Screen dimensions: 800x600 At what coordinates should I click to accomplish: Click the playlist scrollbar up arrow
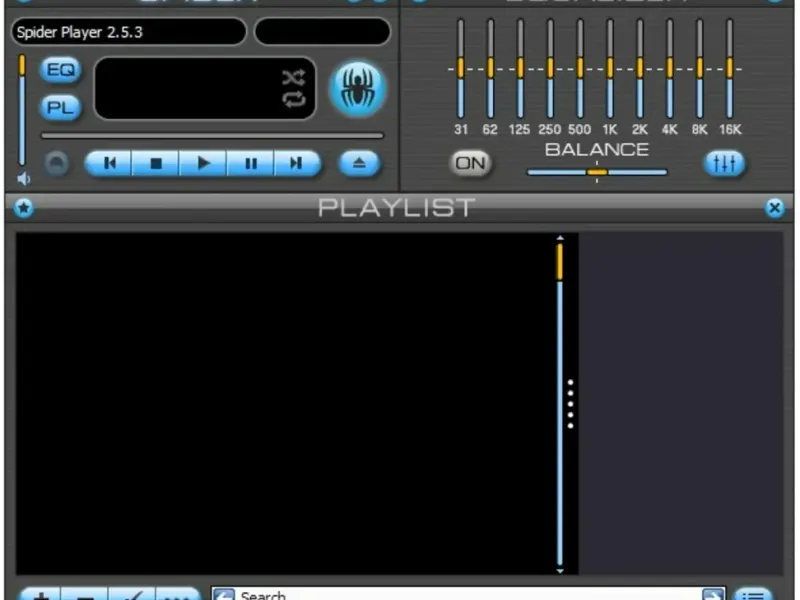coord(560,238)
